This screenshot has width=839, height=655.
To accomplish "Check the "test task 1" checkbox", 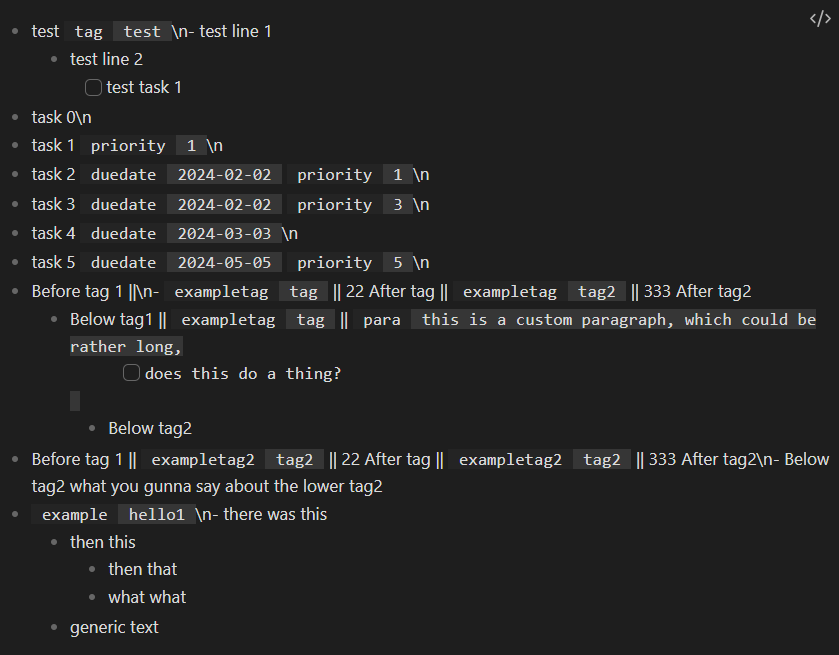I will 93,87.
